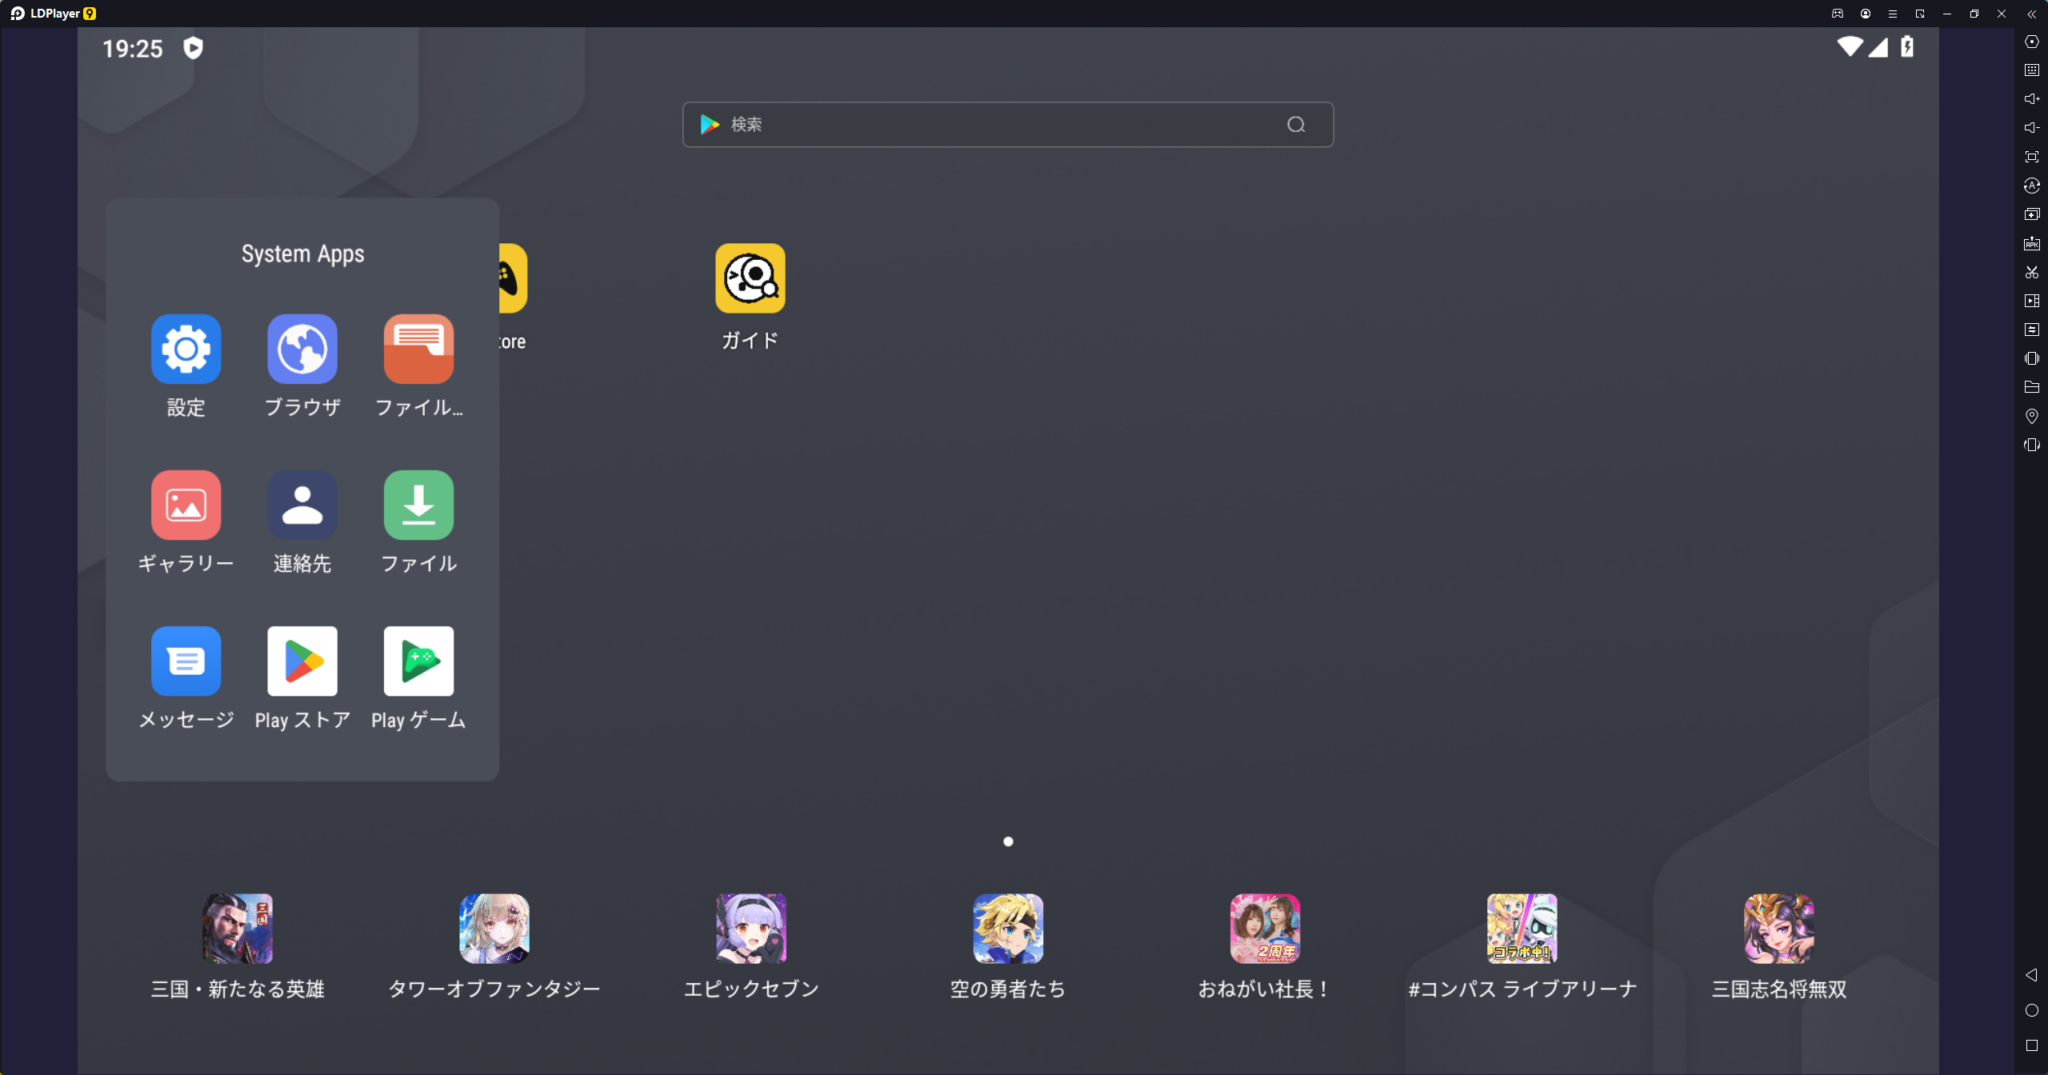Toggle the keyboard mapping tool in the sidebar

pyautogui.click(x=2032, y=69)
